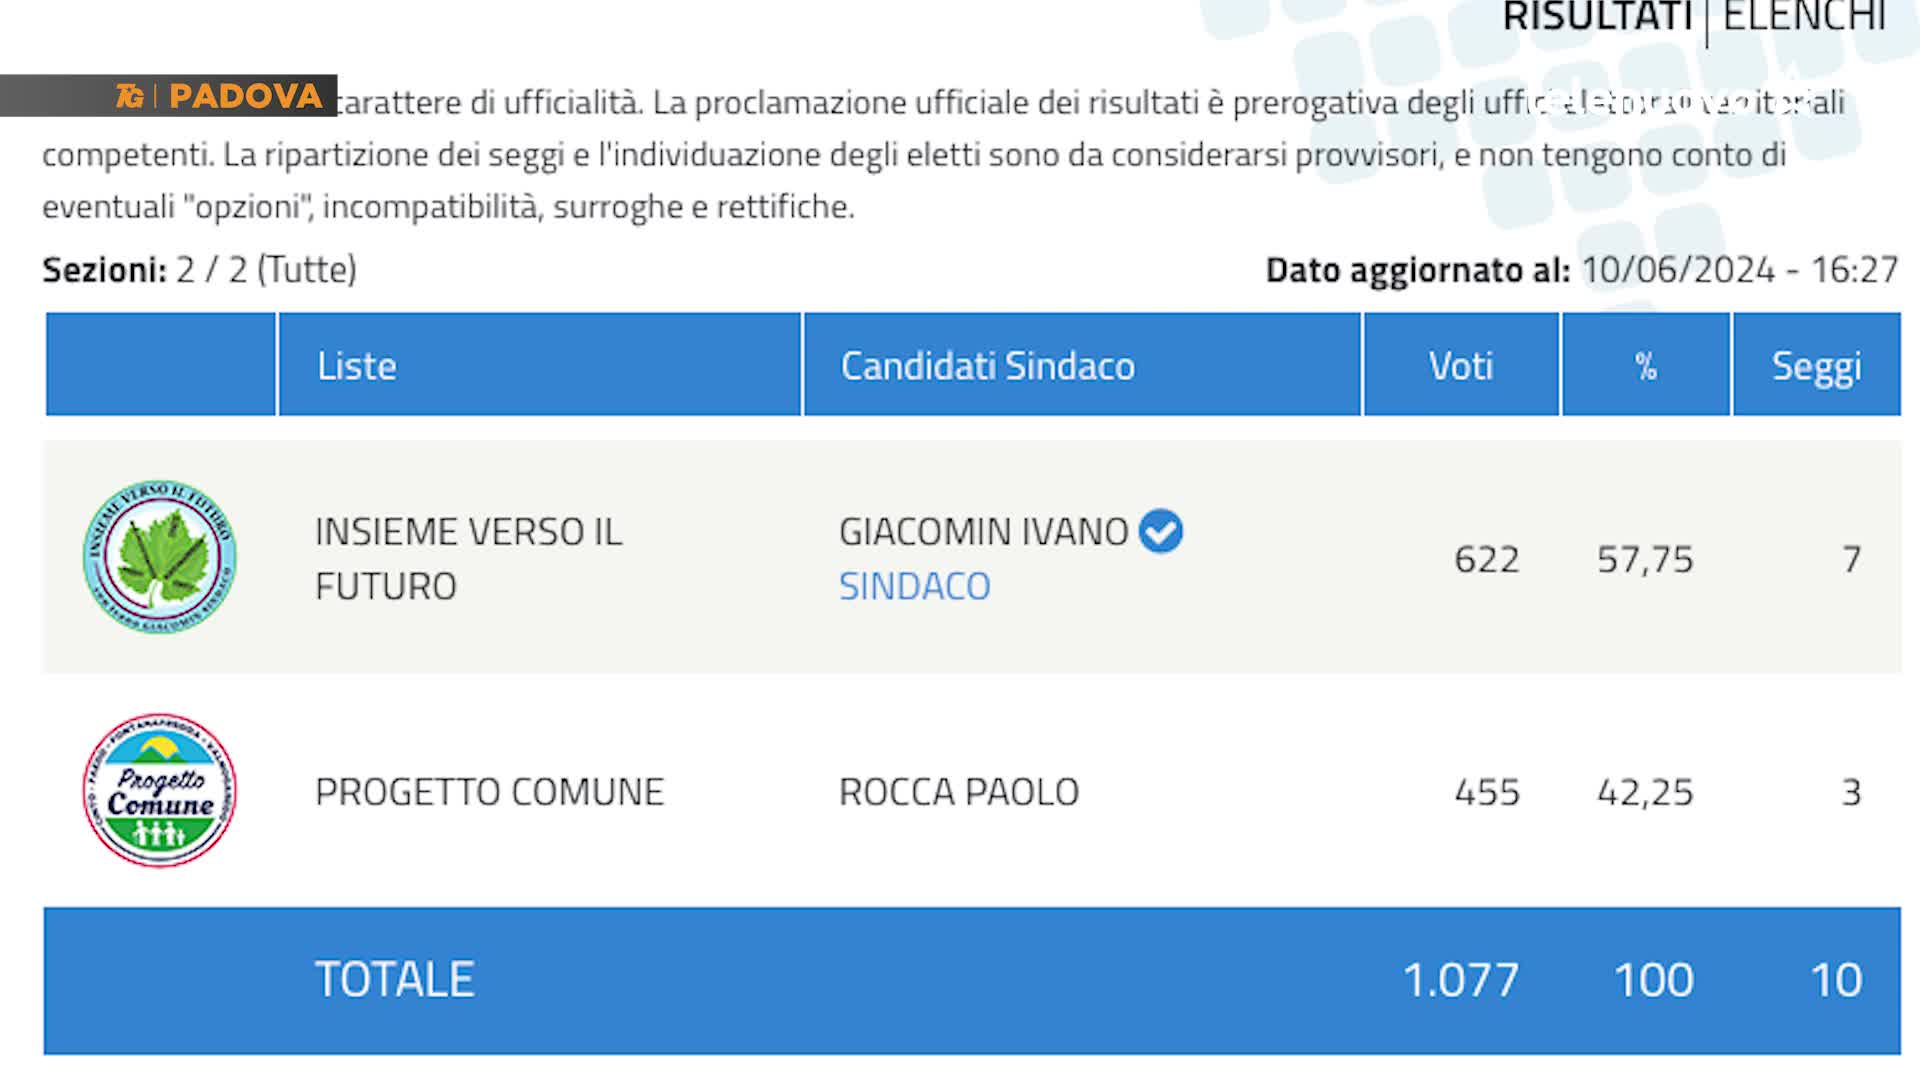Image resolution: width=1920 pixels, height=1080 pixels.
Task: Click the 622 votes value
Action: (1487, 559)
